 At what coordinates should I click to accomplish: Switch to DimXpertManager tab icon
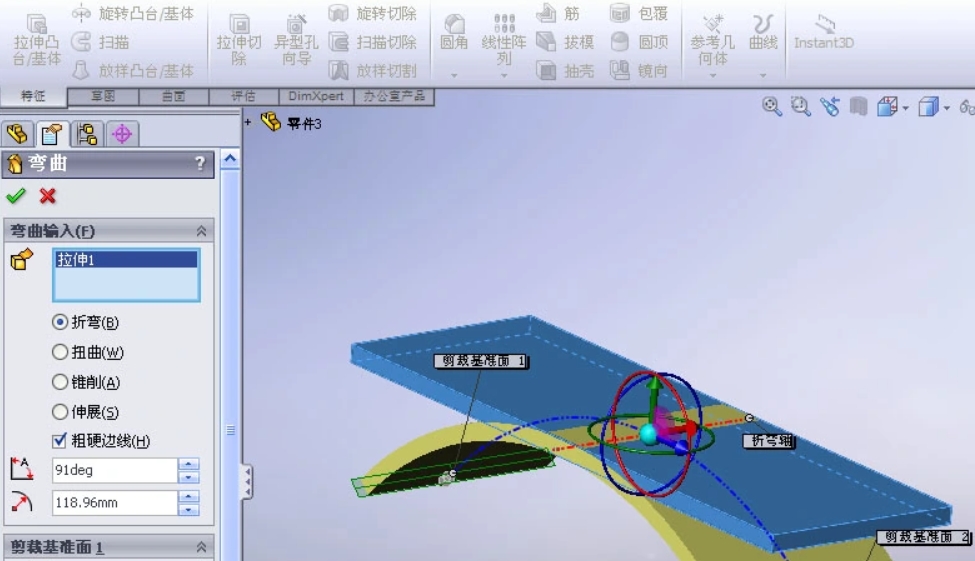point(122,134)
